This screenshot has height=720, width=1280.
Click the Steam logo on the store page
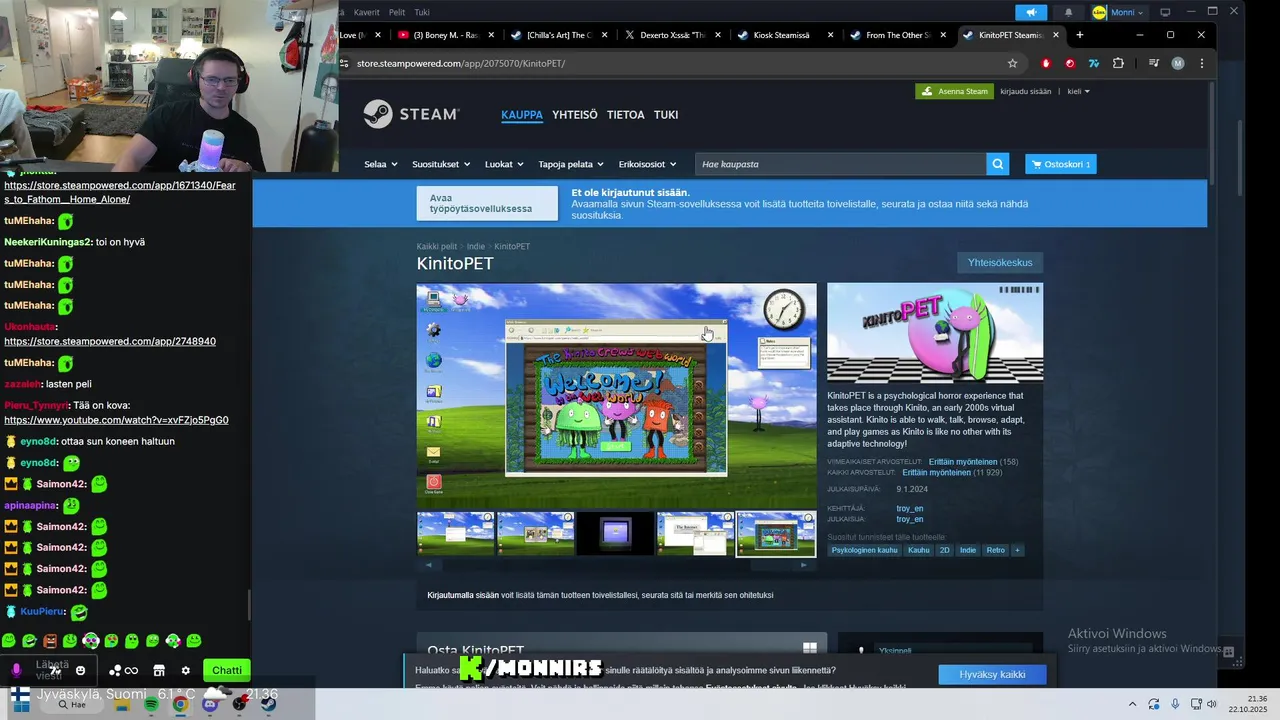coord(411,114)
